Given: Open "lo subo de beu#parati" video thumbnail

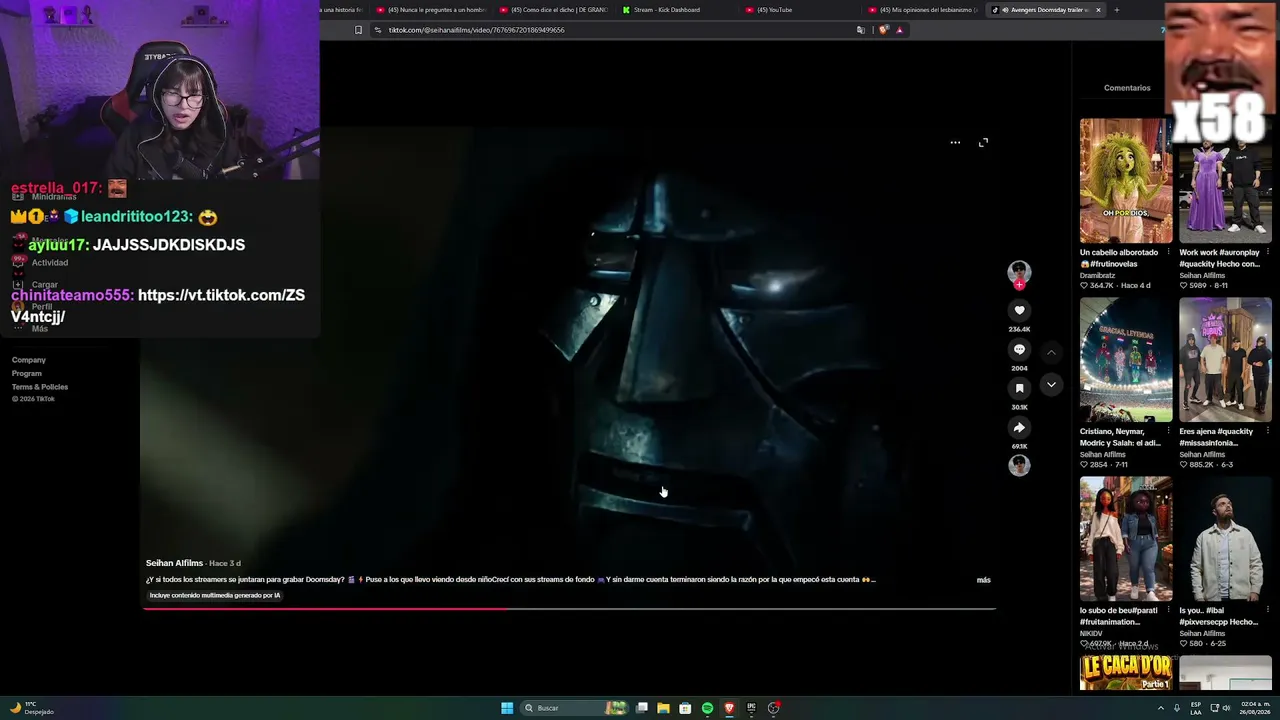Looking at the screenshot, I should 1126,539.
